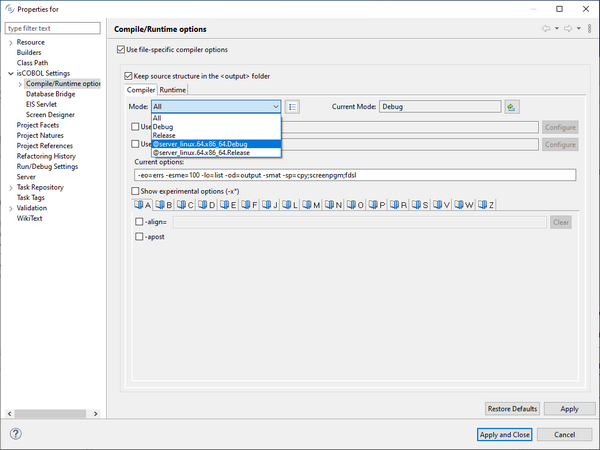Open the A options letter tab
The image size is (600, 450).
(x=142, y=205)
